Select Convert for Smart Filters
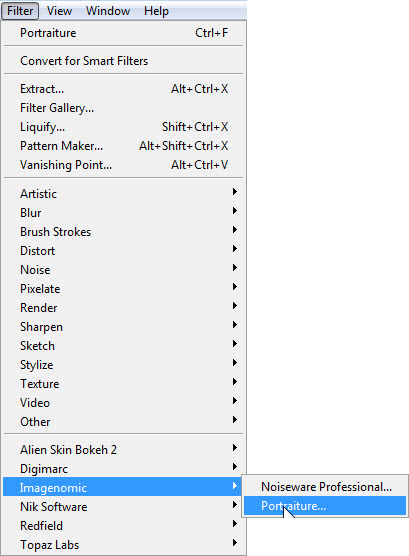The height and width of the screenshot is (556, 409). pos(123,61)
